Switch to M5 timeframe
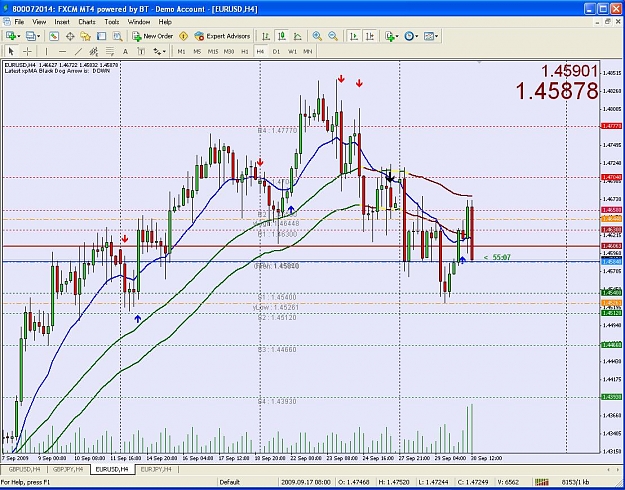The height and width of the screenshot is (490, 625). 197,51
